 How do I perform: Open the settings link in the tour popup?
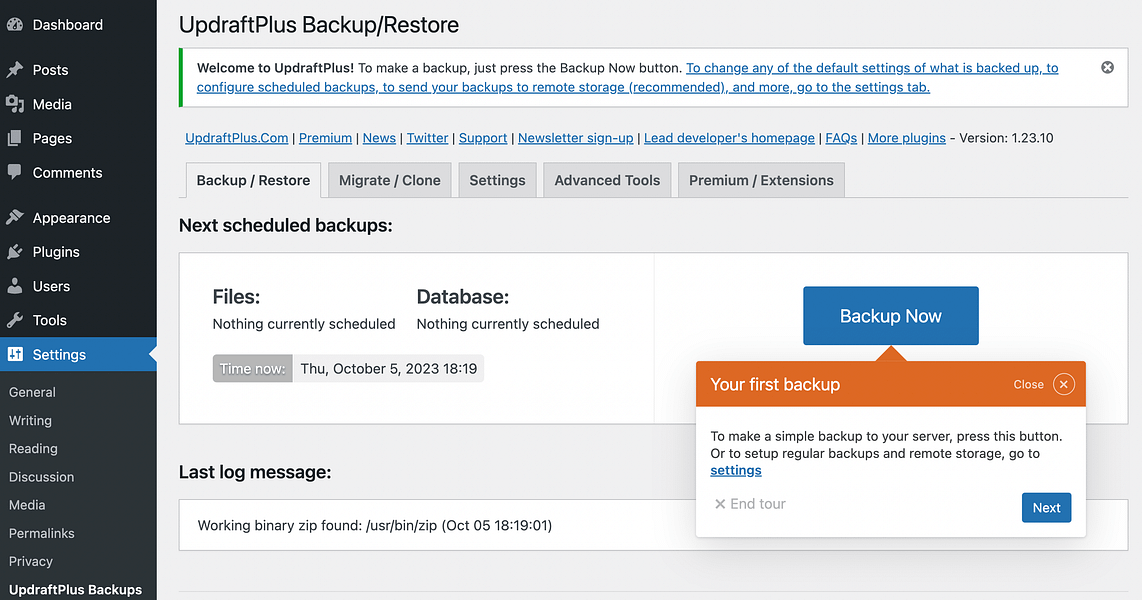pyautogui.click(x=735, y=470)
